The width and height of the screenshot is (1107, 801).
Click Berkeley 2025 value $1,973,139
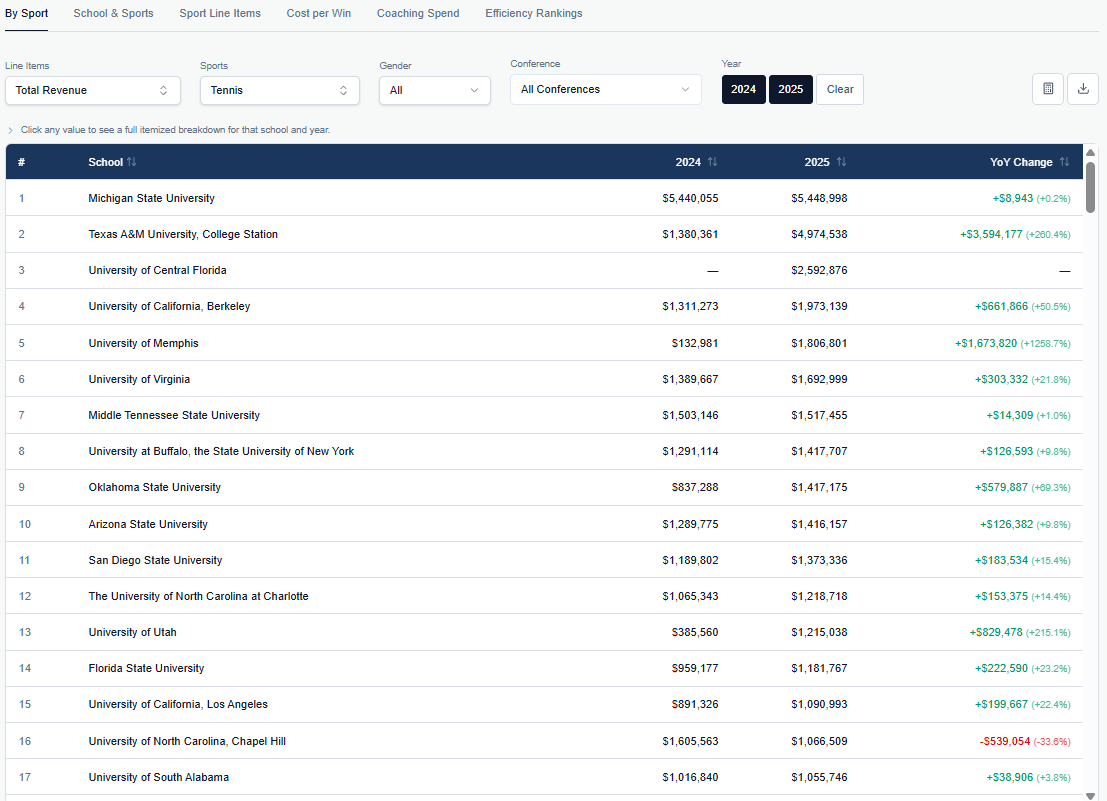tap(819, 306)
